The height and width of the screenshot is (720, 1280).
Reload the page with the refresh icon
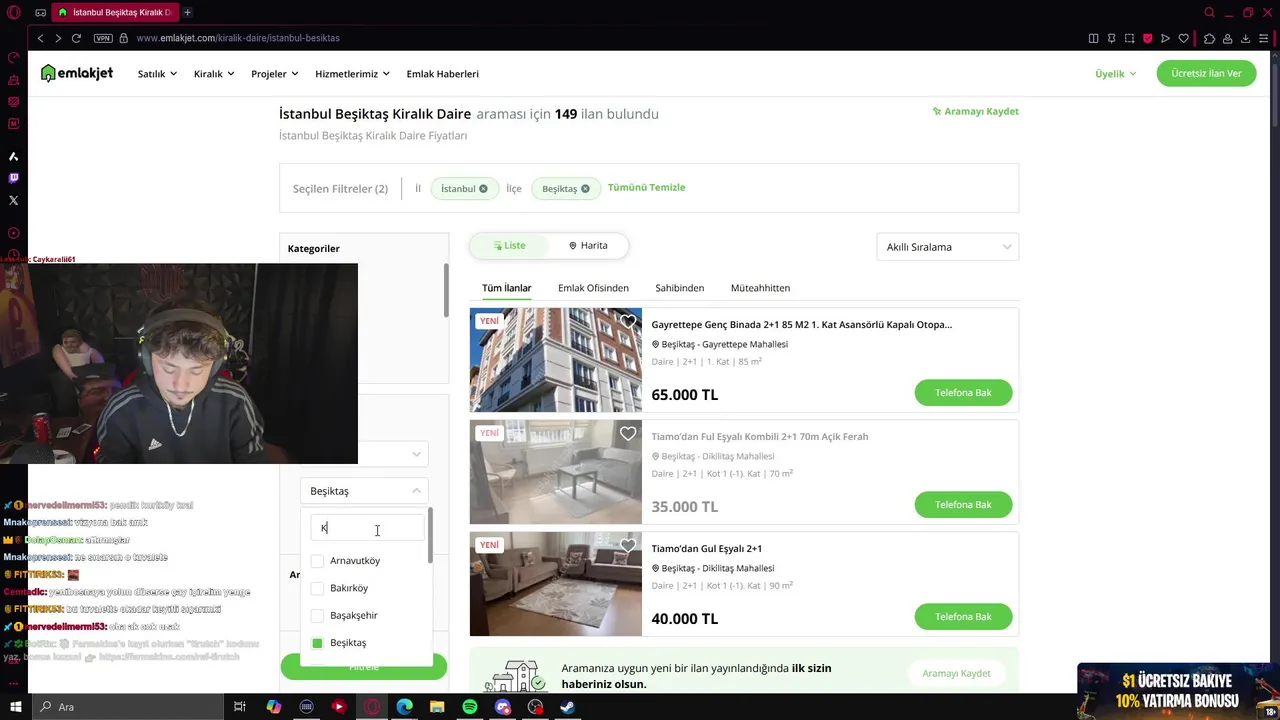(x=76, y=38)
